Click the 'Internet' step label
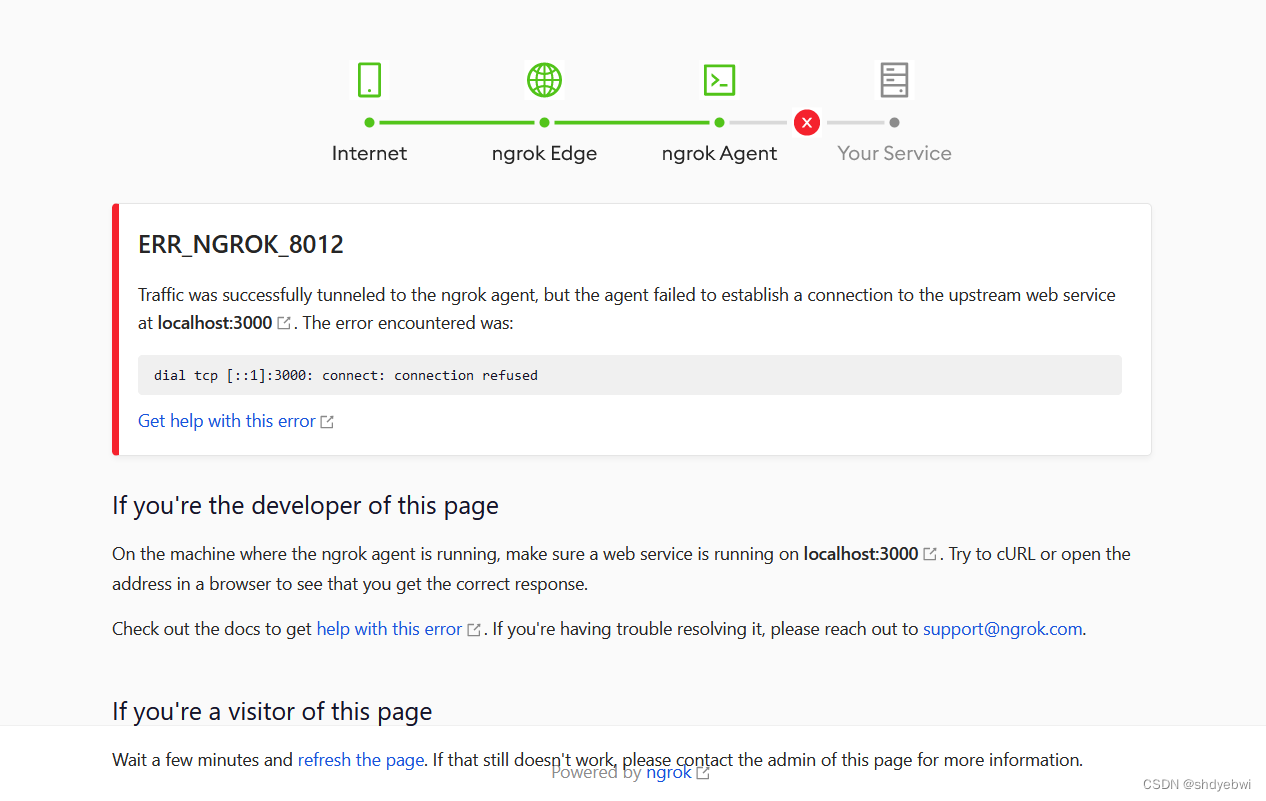The width and height of the screenshot is (1266, 801). [370, 153]
